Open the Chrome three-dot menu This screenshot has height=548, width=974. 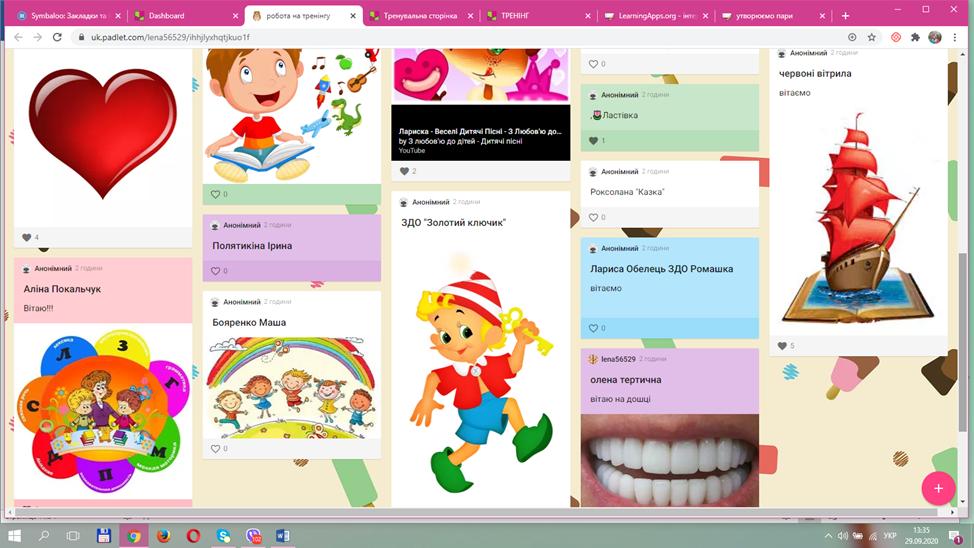coord(955,37)
